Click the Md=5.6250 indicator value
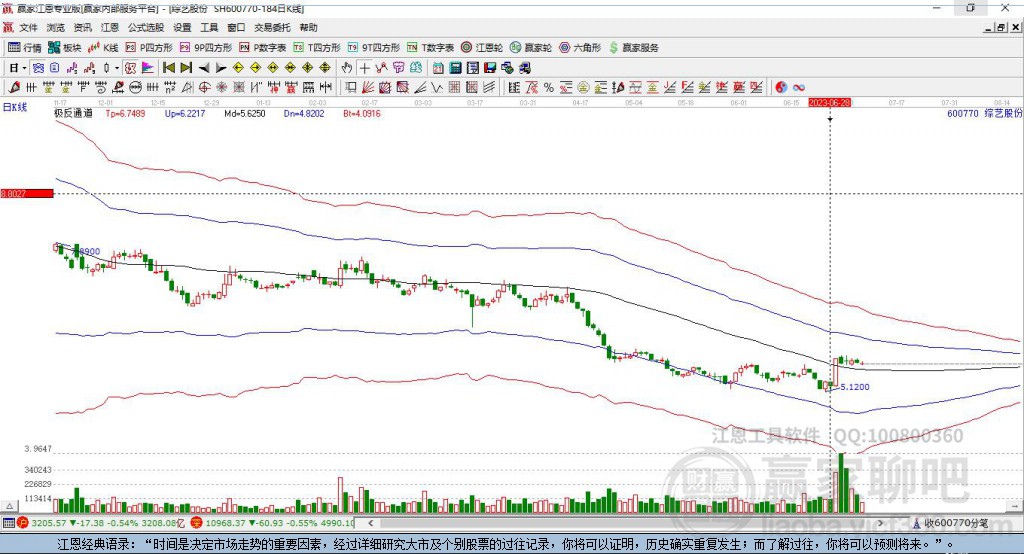The image size is (1024, 554). 245,113
